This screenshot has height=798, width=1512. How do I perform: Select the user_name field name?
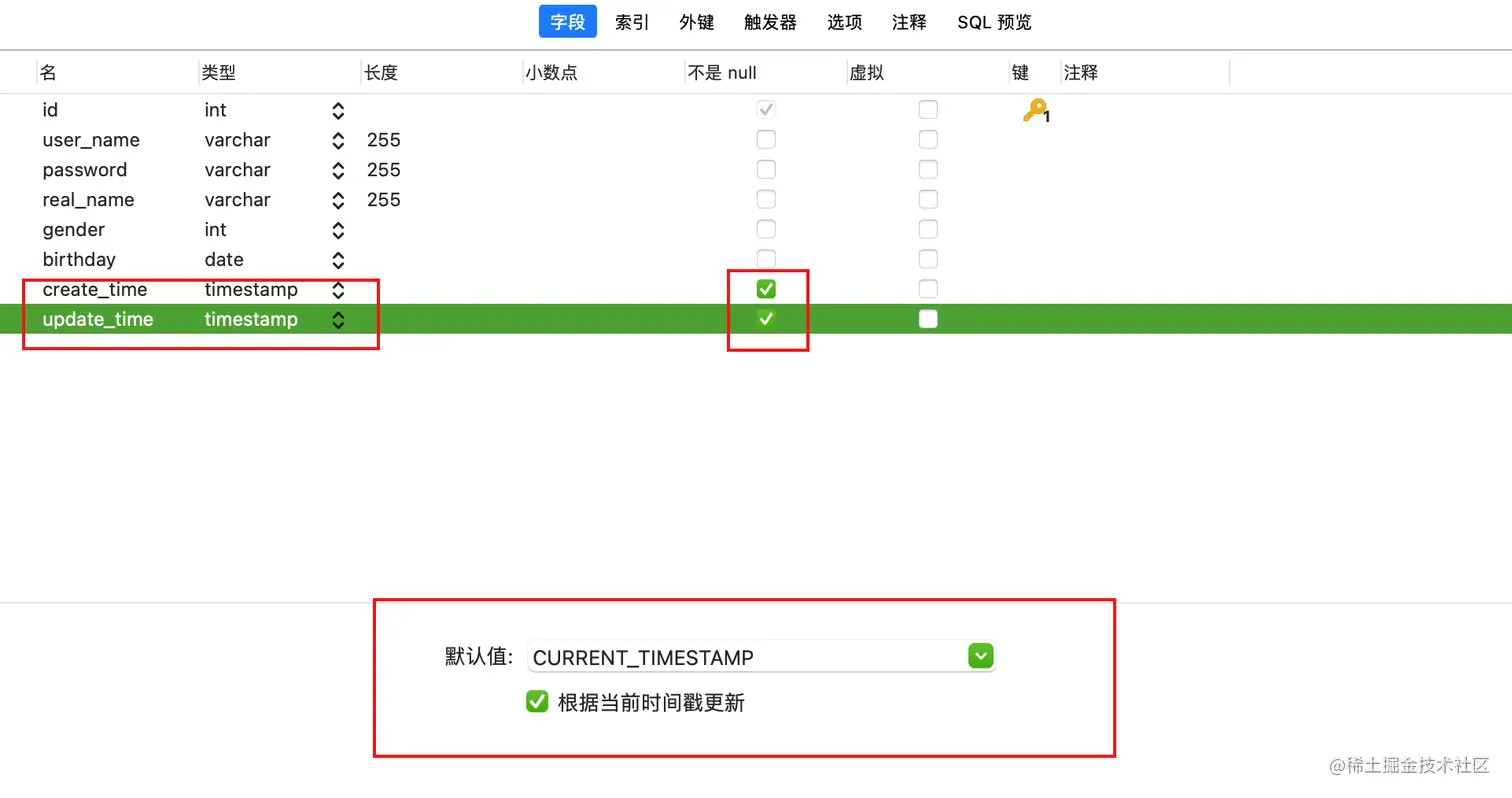coord(91,140)
